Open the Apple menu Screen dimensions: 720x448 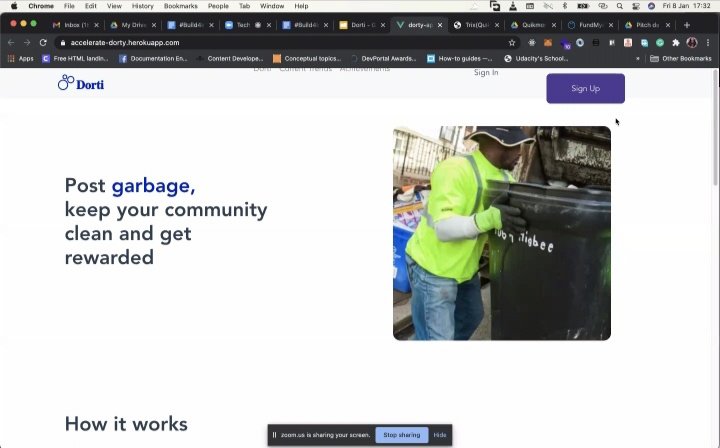coord(14,6)
